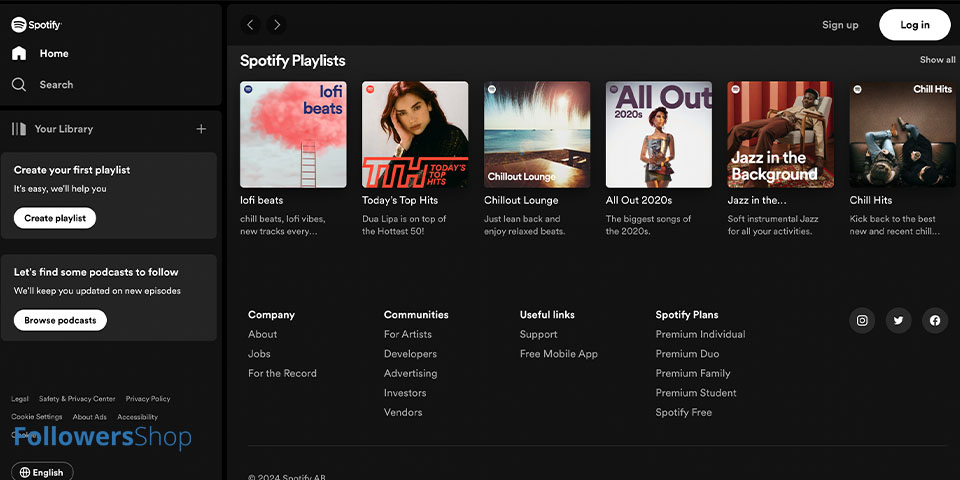Open the Premium Family plan link
The image size is (960, 480).
pos(693,373)
